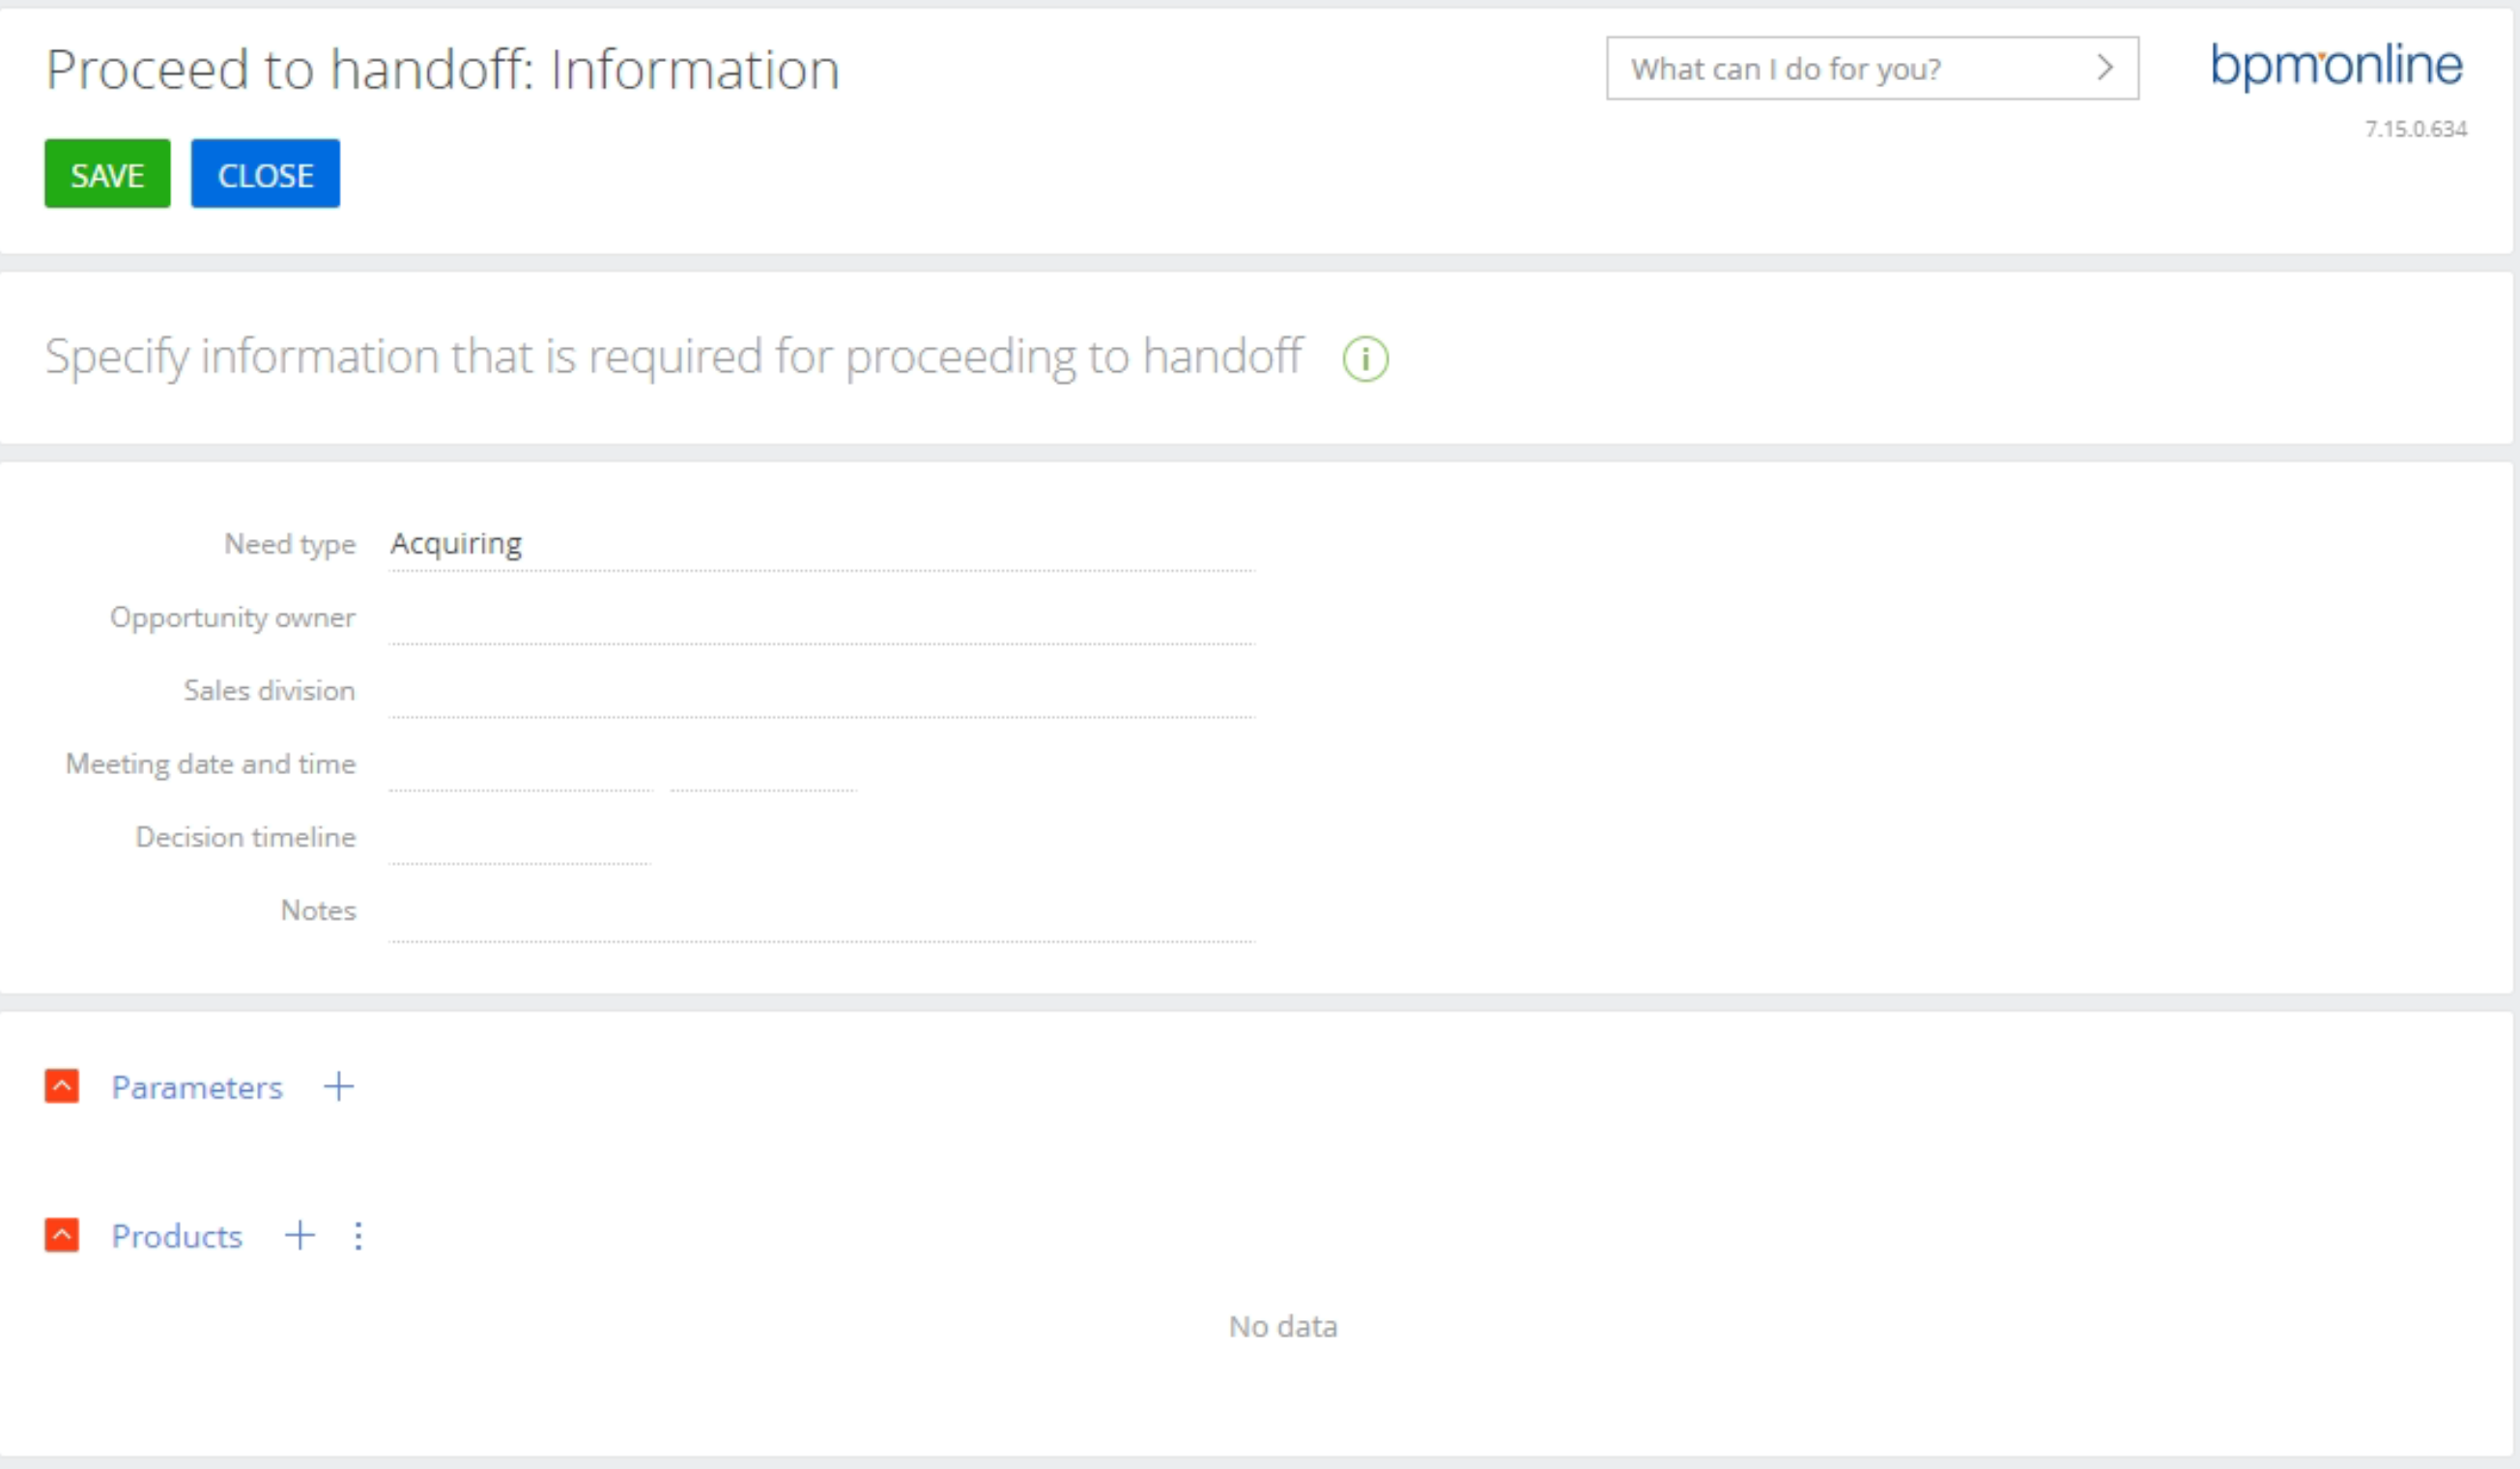Click the blue CLOSE button
The image size is (2520, 1469).
click(265, 174)
